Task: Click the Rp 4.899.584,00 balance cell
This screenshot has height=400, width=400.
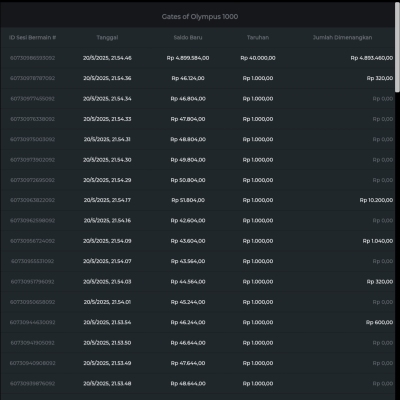Action: pyautogui.click(x=188, y=58)
